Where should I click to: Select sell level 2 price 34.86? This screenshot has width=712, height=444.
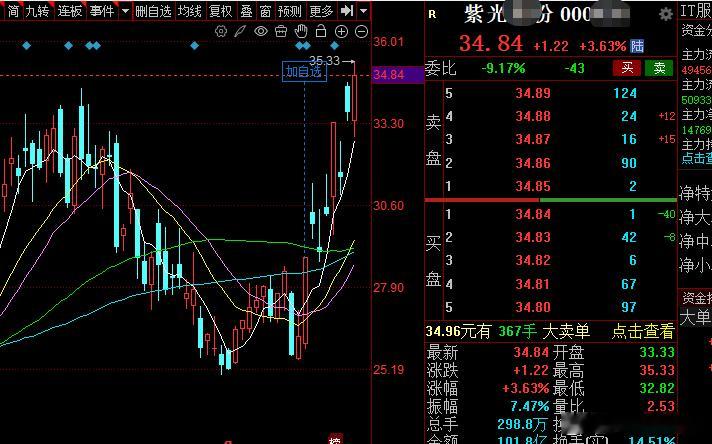533,163
